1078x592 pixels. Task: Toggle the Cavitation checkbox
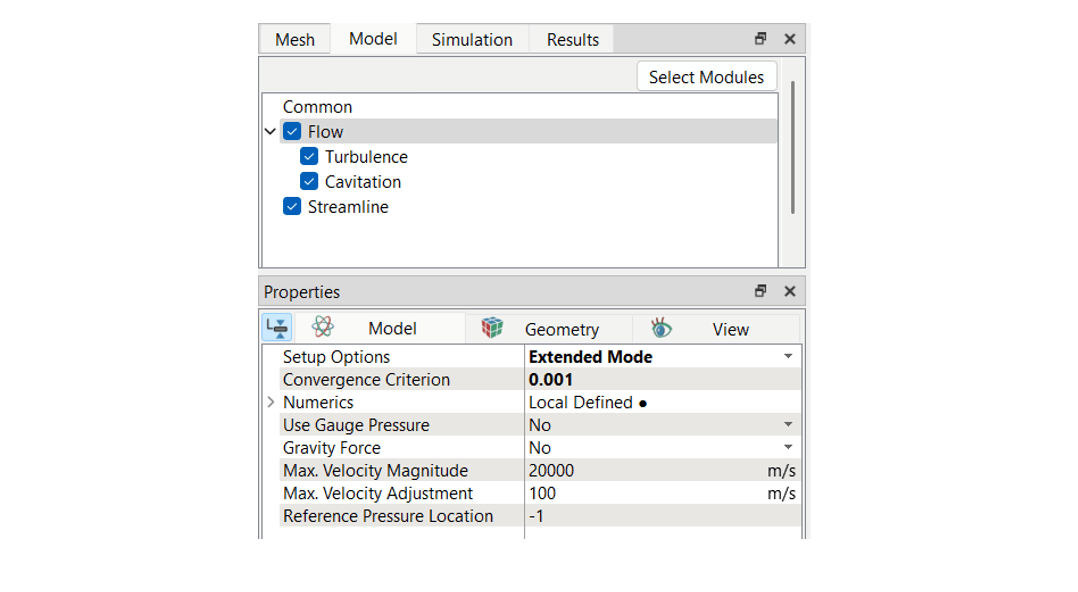click(x=309, y=182)
